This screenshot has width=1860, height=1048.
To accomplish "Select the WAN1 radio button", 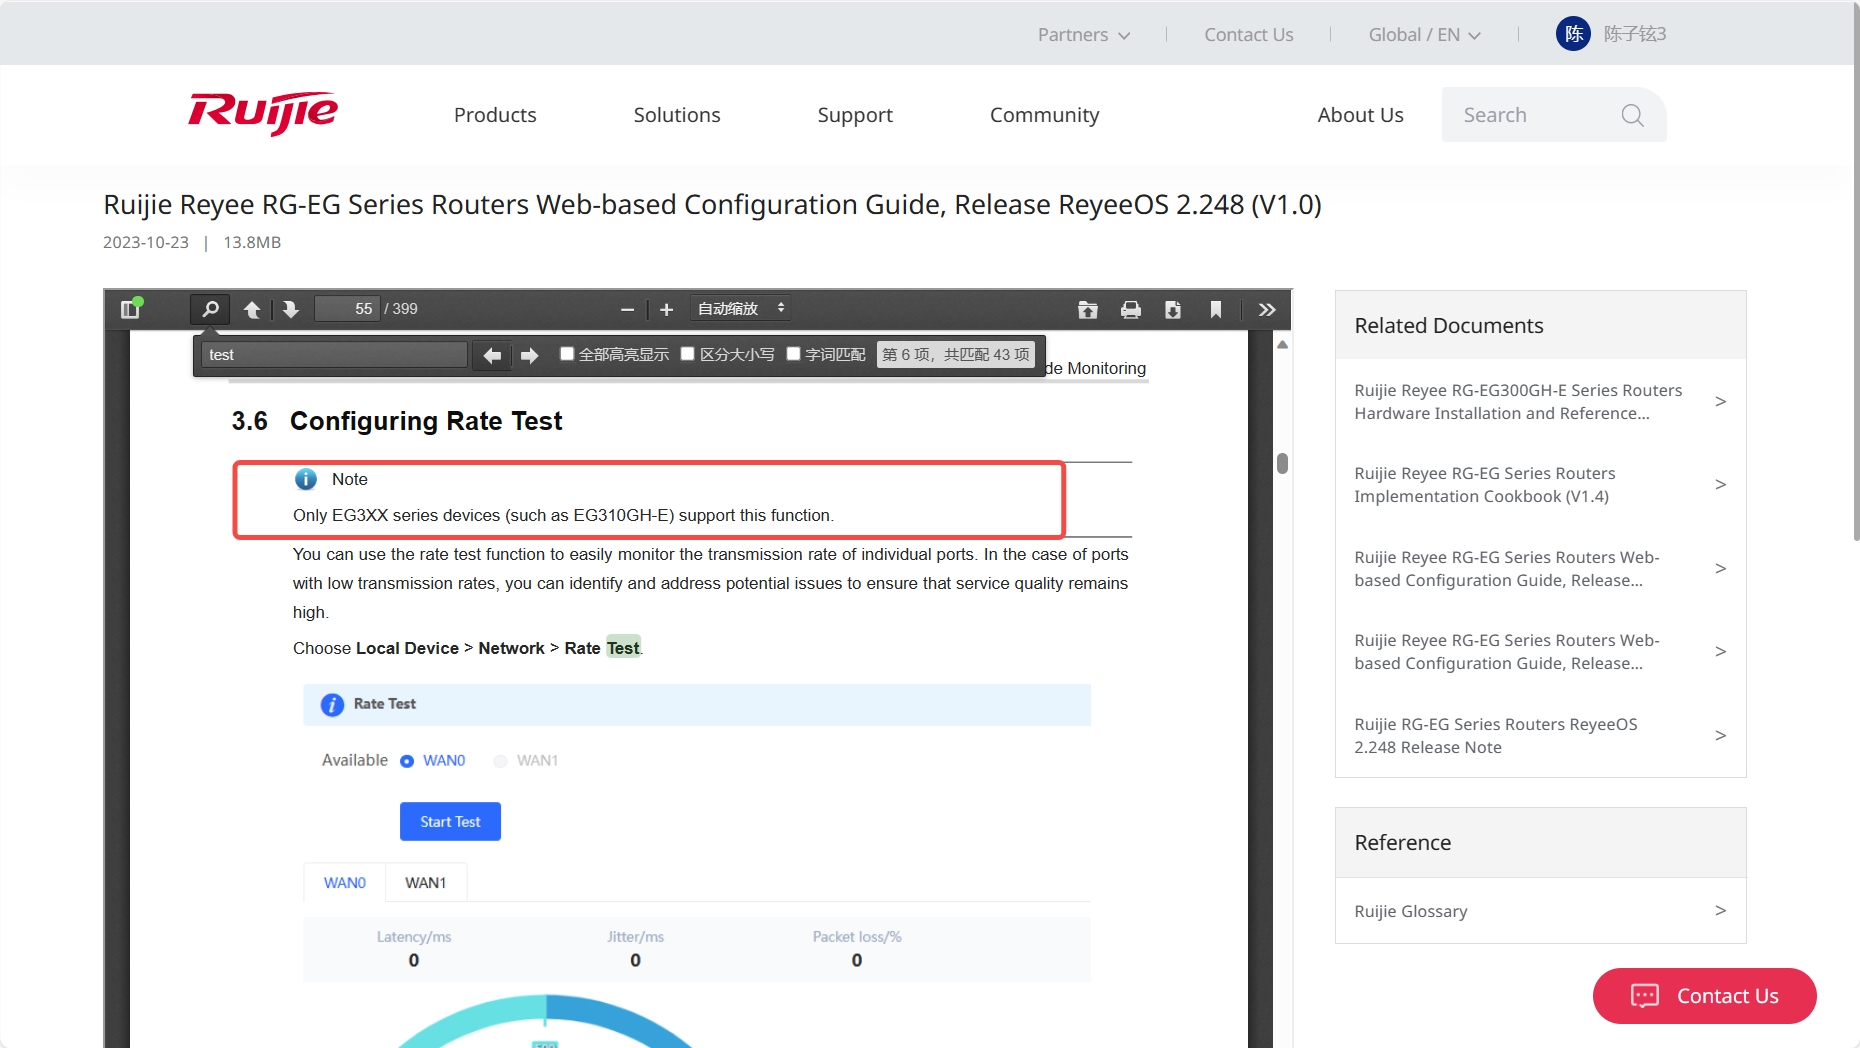I will (x=500, y=761).
